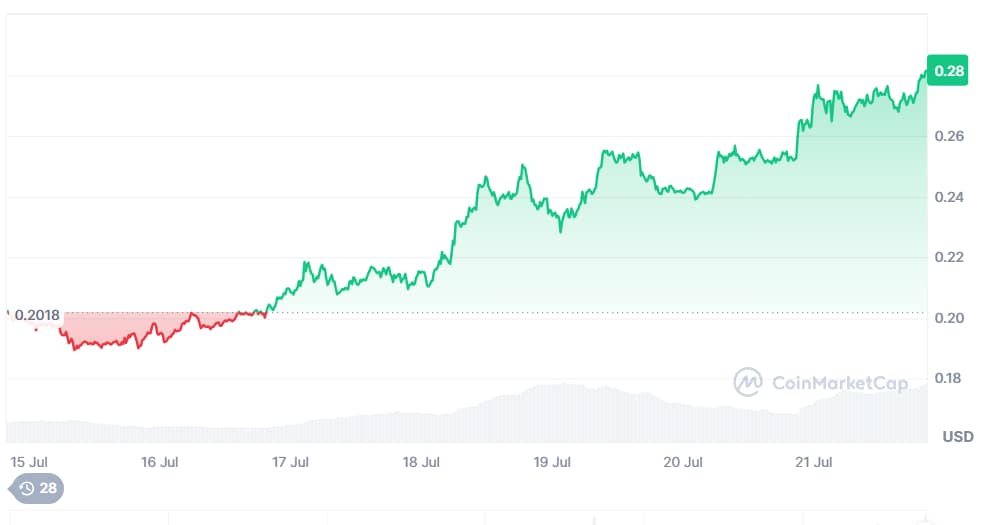Click the CoinMarketCap logo icon watermark
Screen dimensions: 1006x525
click(x=748, y=383)
